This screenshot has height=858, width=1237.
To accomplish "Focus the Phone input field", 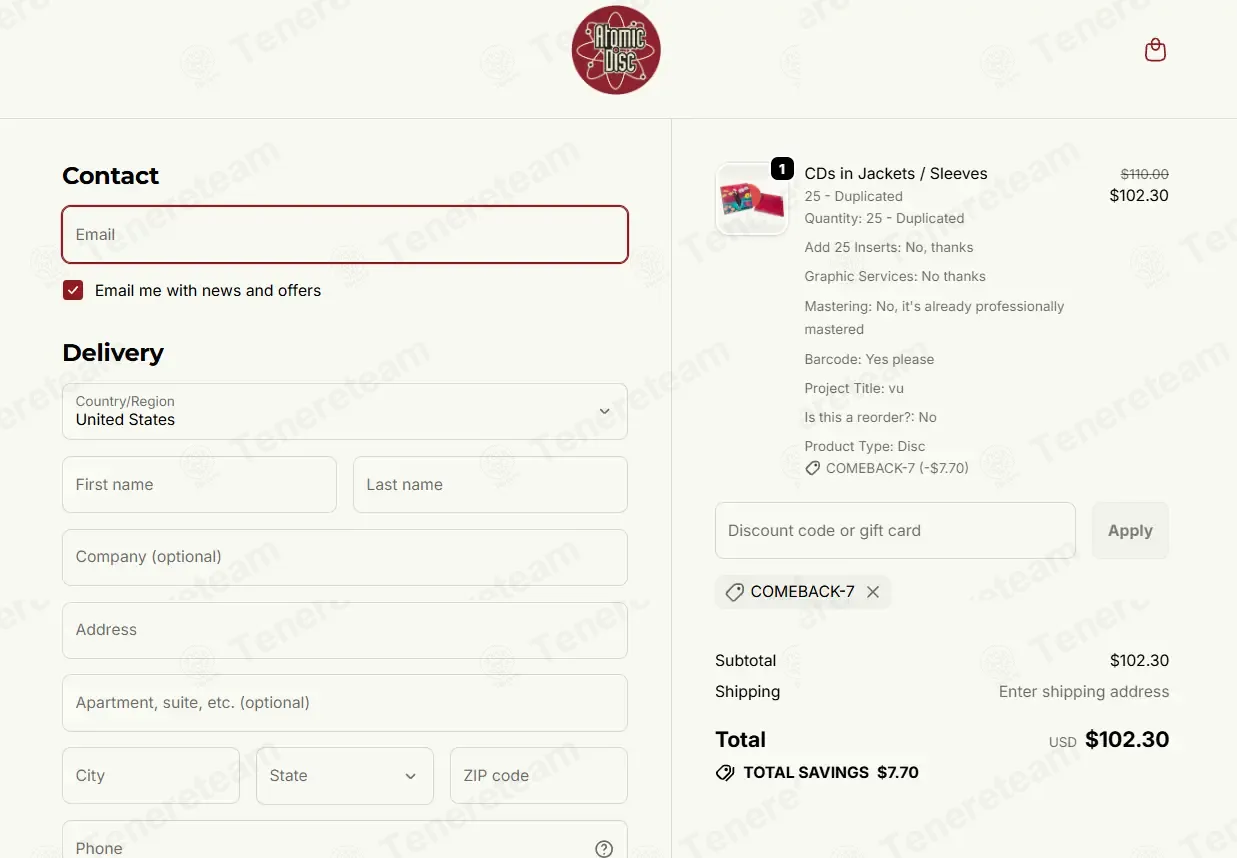I will point(345,840).
